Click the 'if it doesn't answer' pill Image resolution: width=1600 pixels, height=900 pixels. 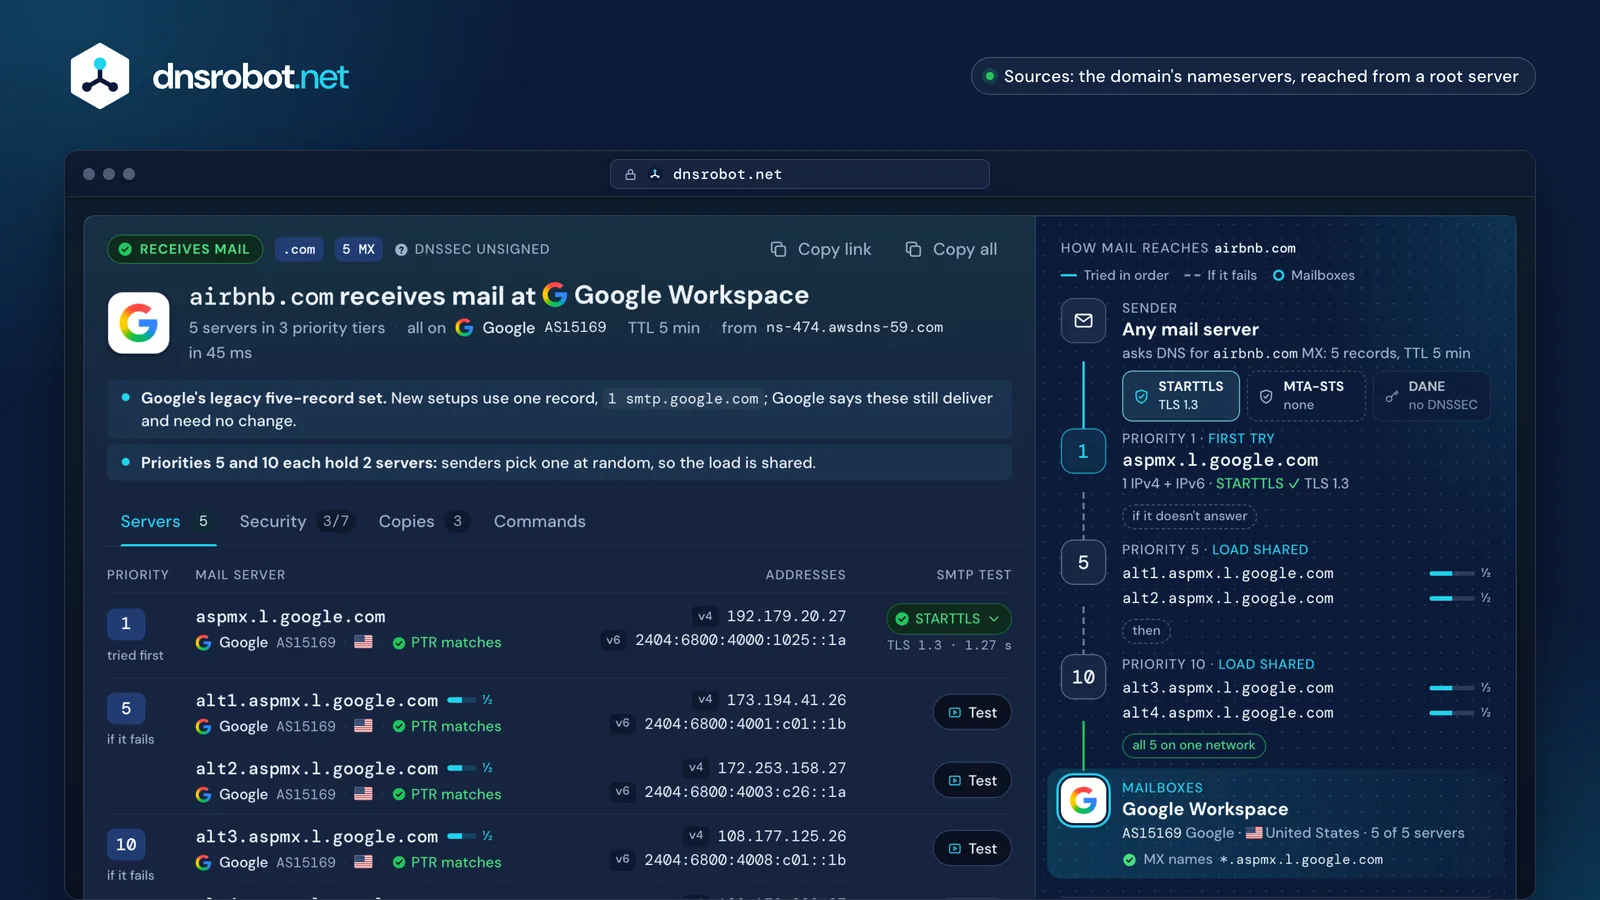point(1189,516)
